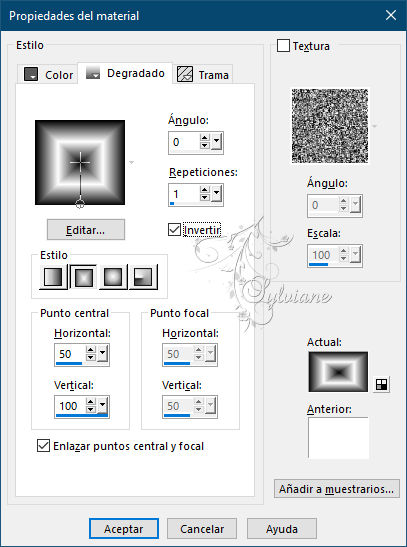Decrease Repeticiones value with down arrow
The width and height of the screenshot is (407, 547).
point(205,198)
